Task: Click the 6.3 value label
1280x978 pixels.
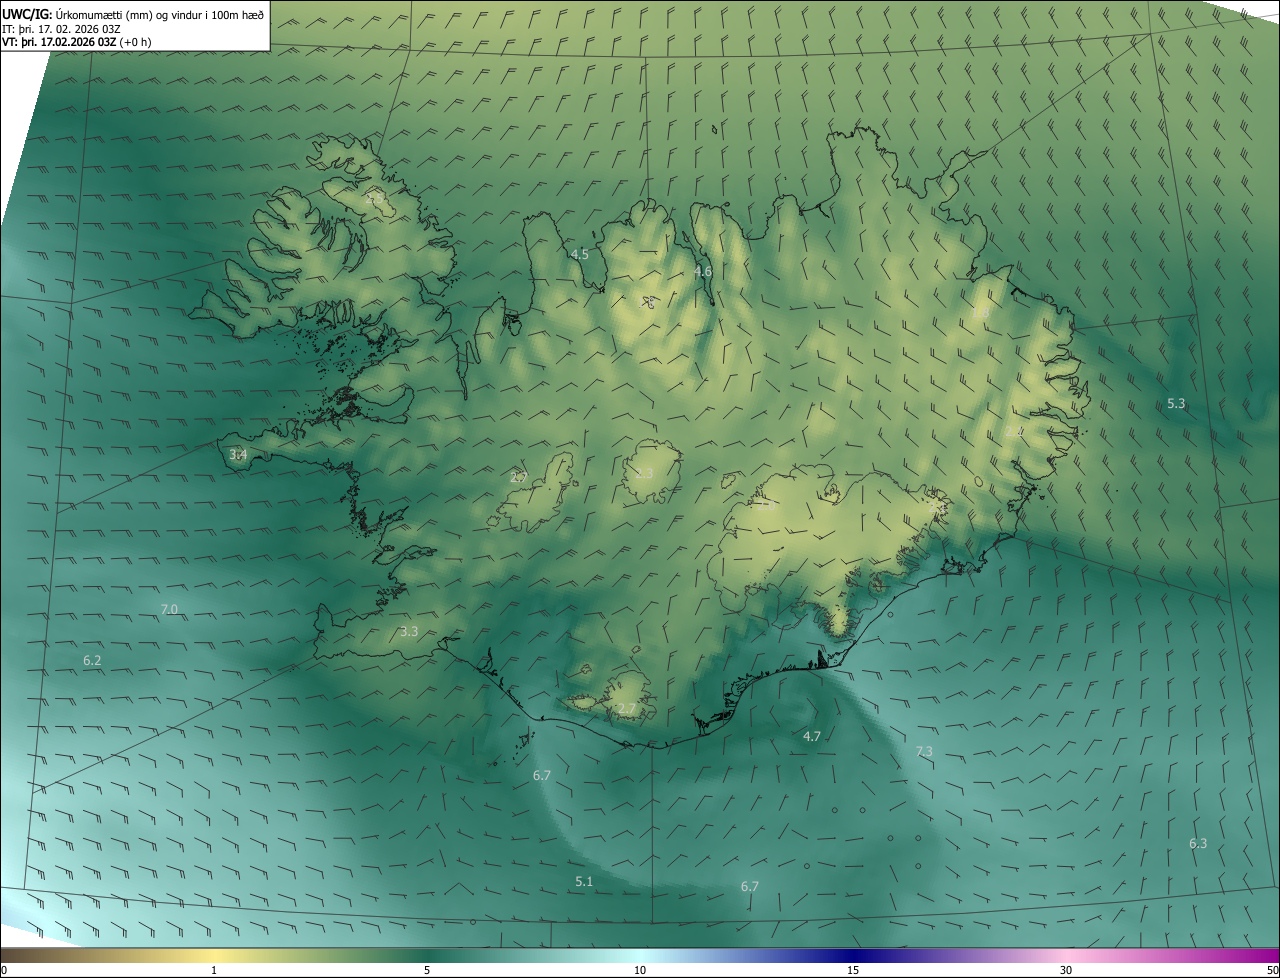Action: (x=1198, y=843)
